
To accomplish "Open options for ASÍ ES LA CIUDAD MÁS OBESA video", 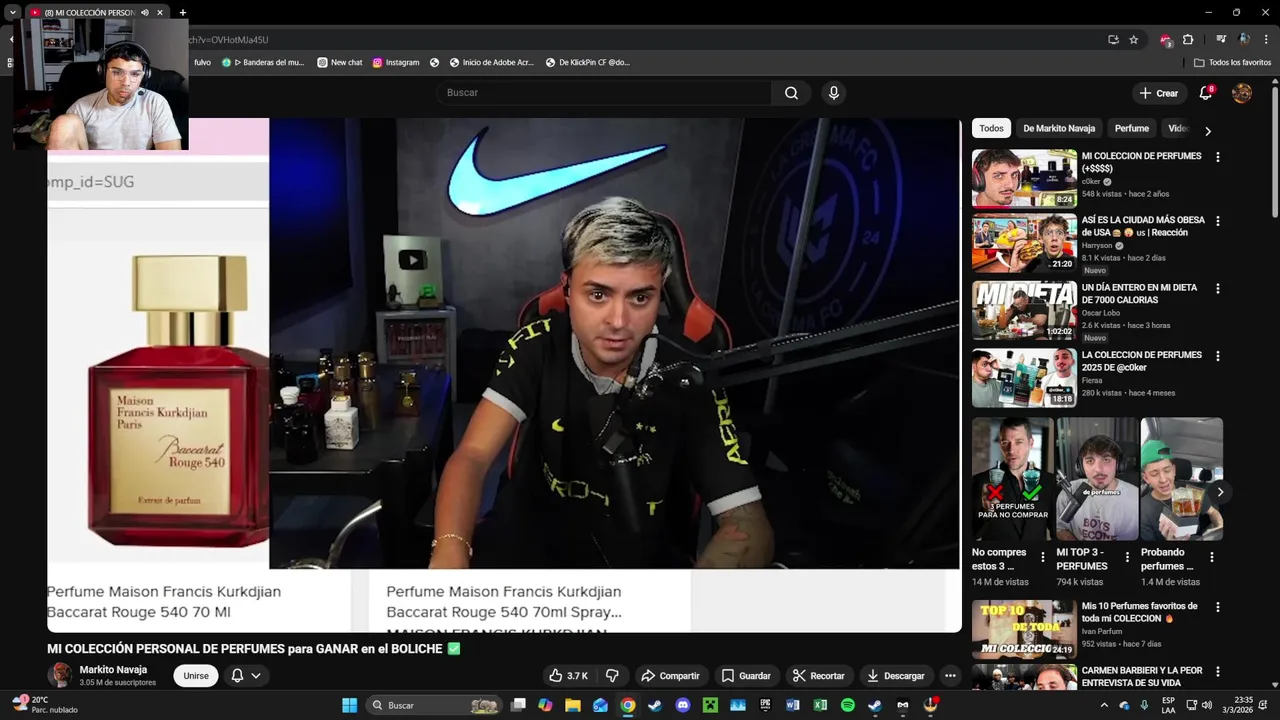I will (x=1217, y=221).
